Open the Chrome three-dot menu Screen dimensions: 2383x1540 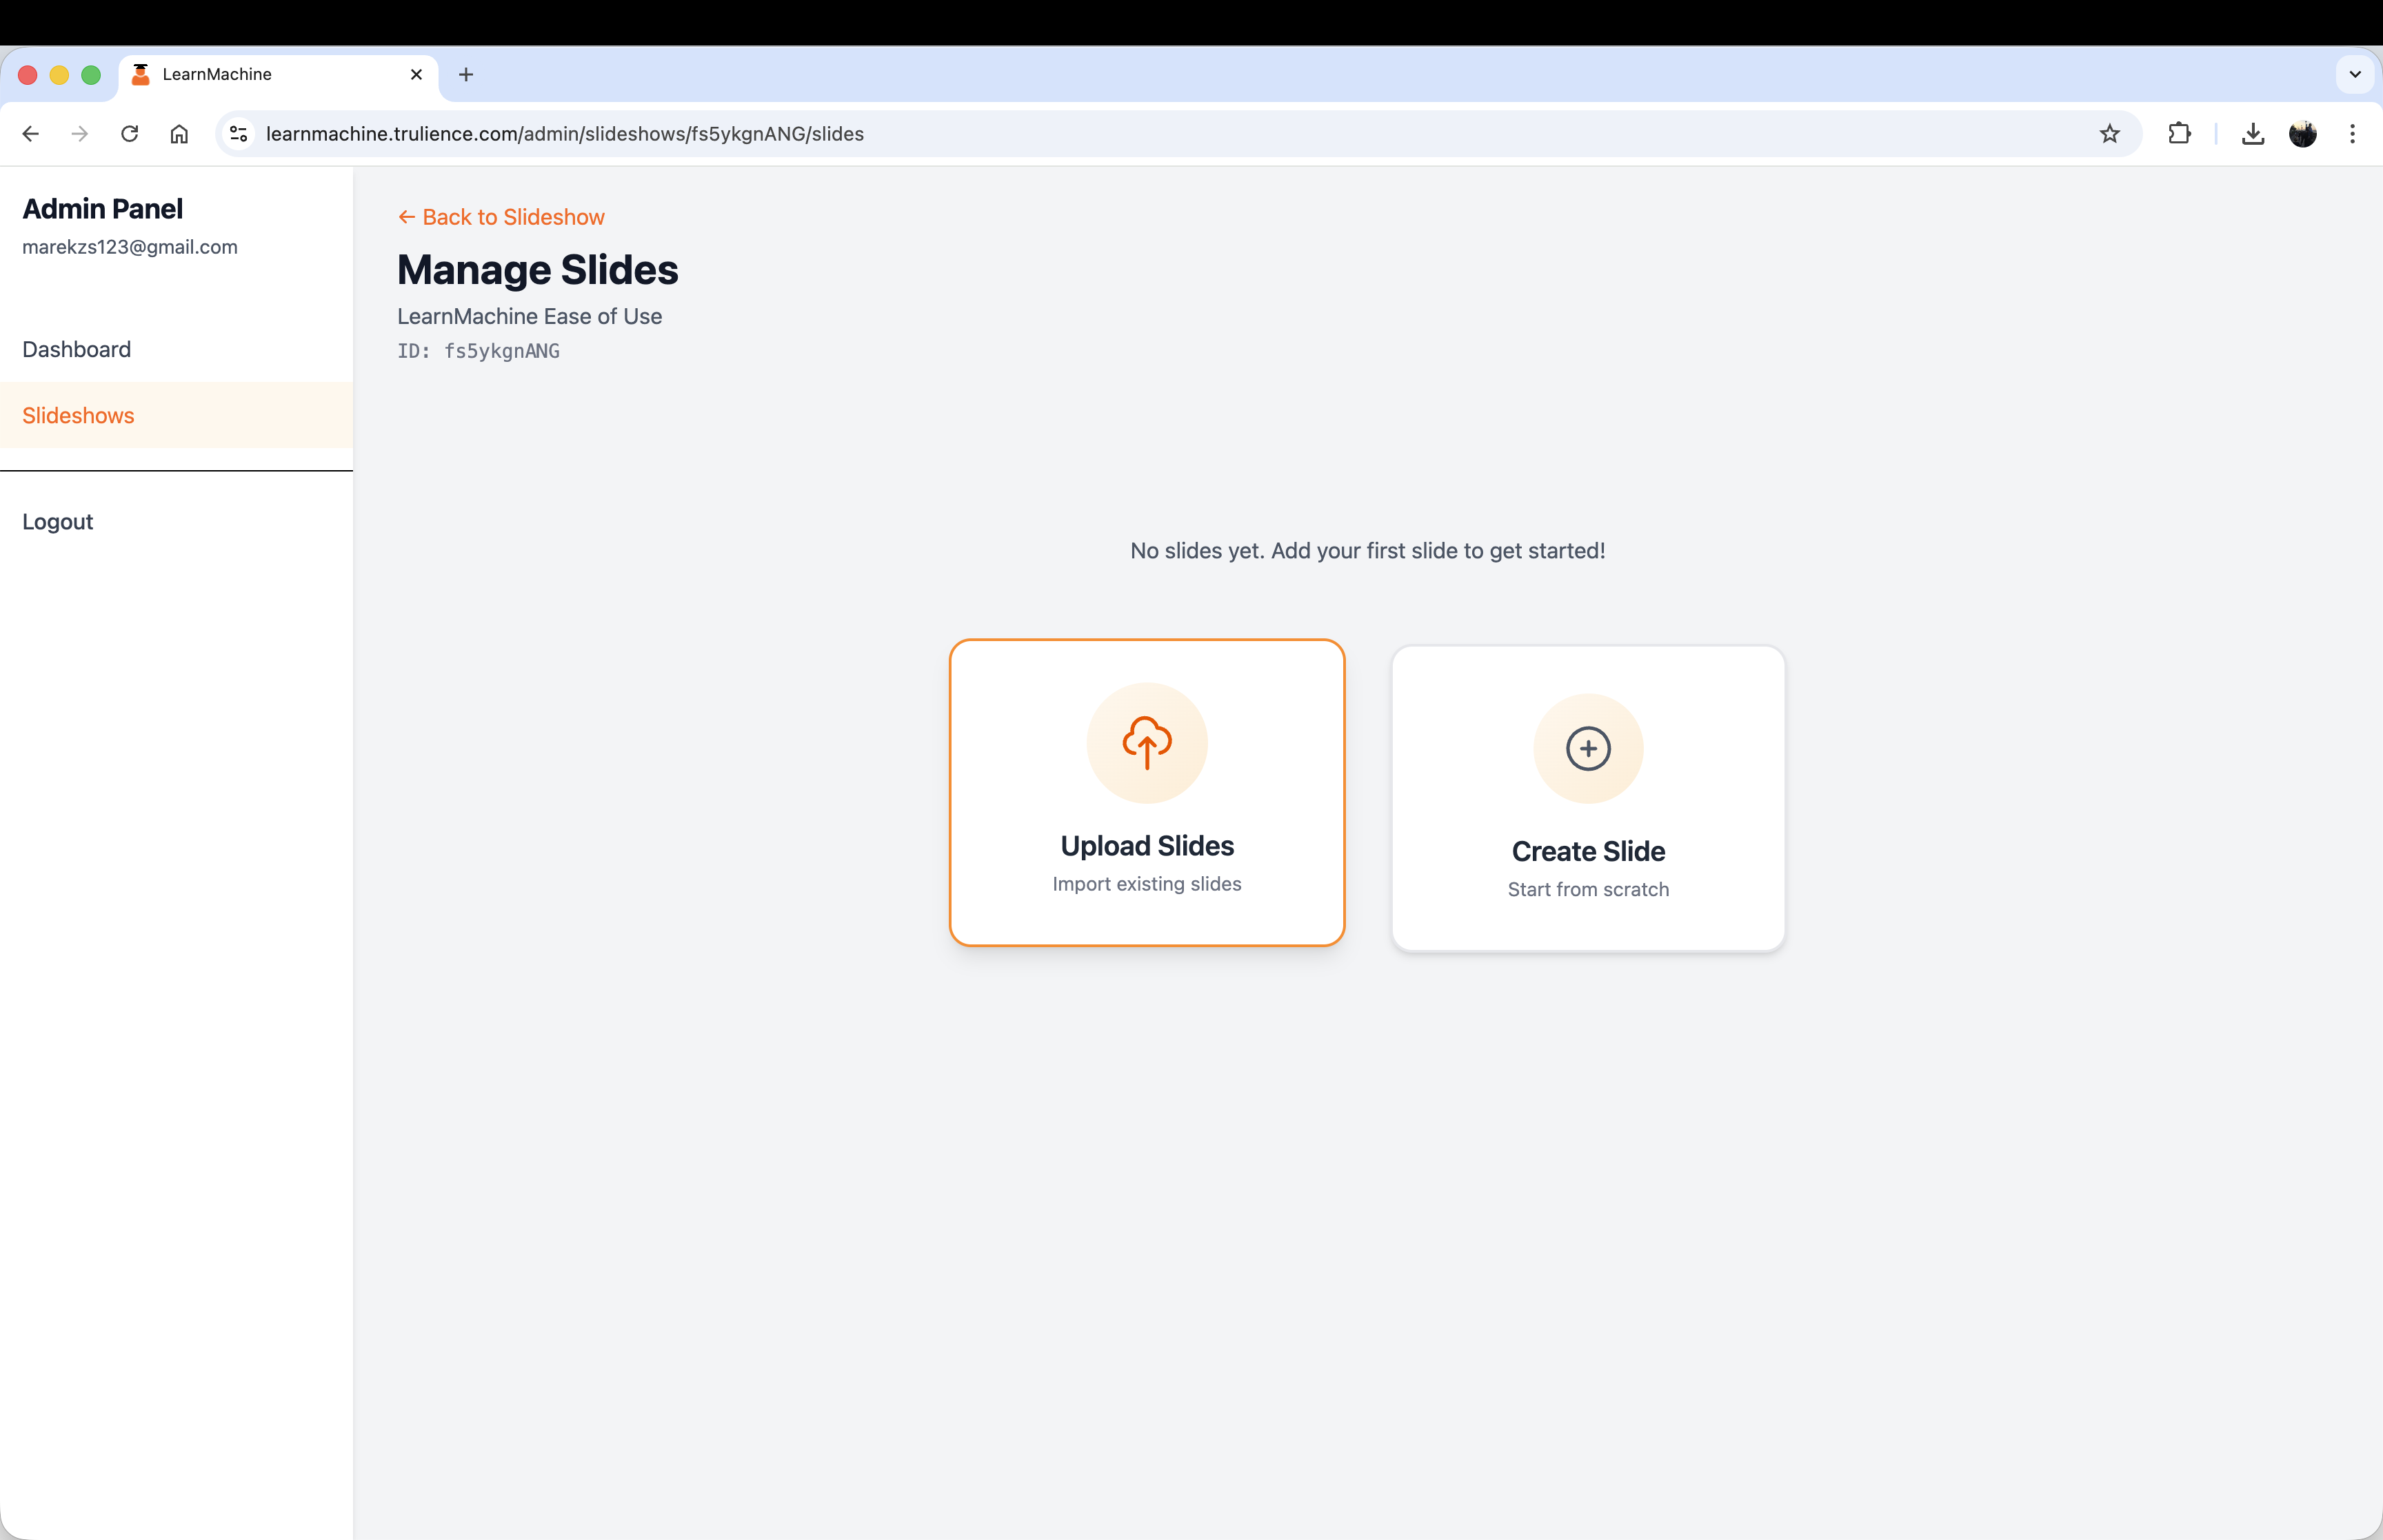[x=2352, y=134]
